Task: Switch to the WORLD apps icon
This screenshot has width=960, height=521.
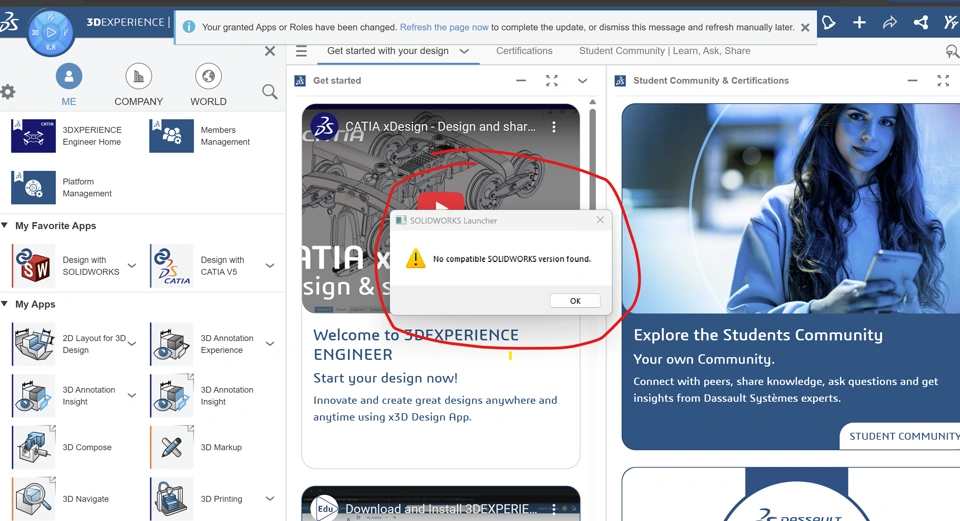Action: pyautogui.click(x=208, y=77)
